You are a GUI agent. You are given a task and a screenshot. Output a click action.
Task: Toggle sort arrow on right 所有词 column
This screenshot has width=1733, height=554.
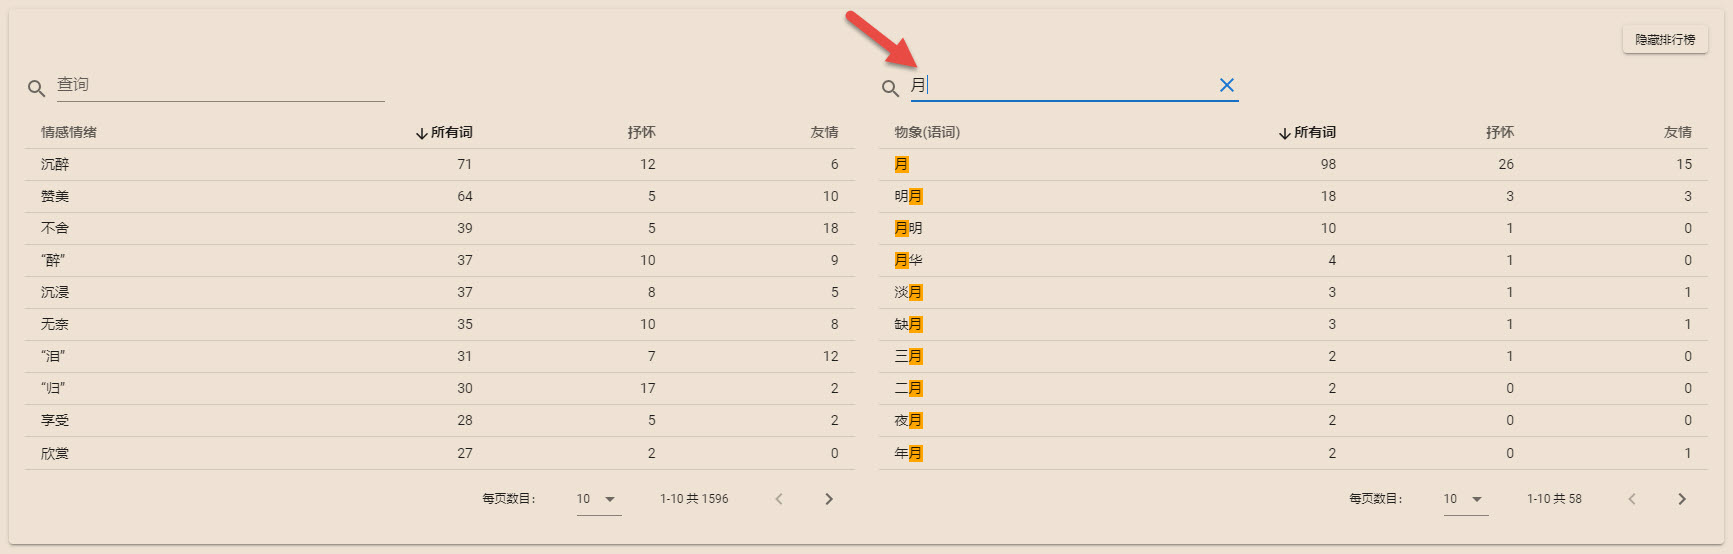(x=1284, y=133)
